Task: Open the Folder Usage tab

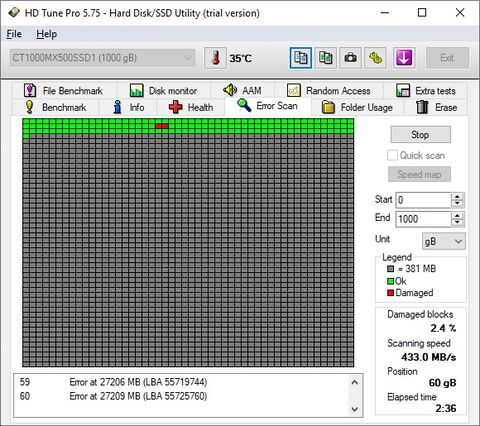Action: [358, 107]
